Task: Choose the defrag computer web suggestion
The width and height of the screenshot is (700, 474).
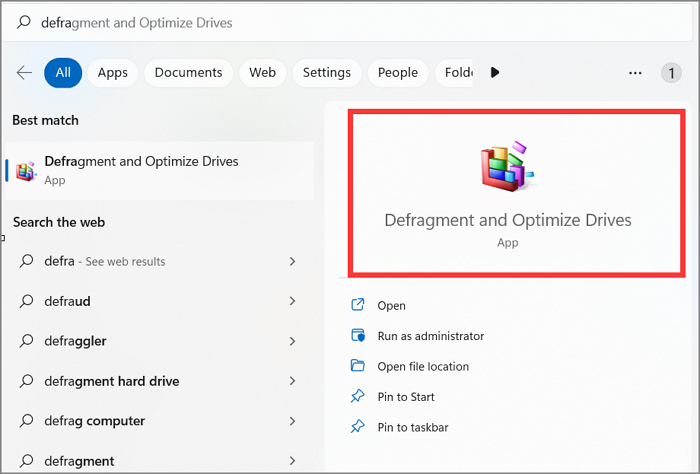Action: point(94,421)
